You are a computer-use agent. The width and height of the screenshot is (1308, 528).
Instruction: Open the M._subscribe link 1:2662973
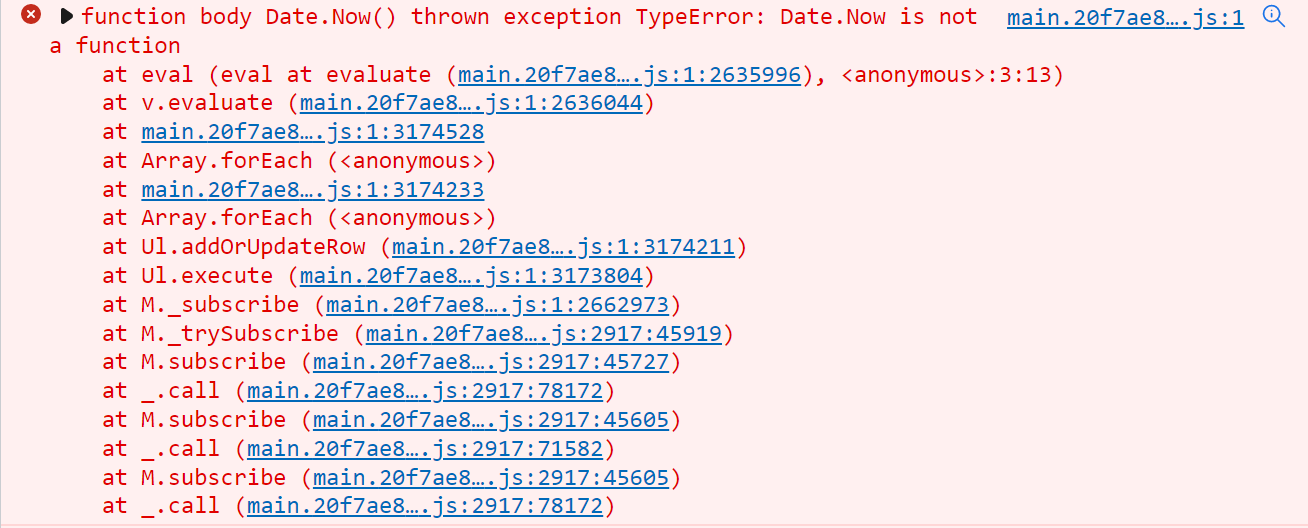click(498, 305)
